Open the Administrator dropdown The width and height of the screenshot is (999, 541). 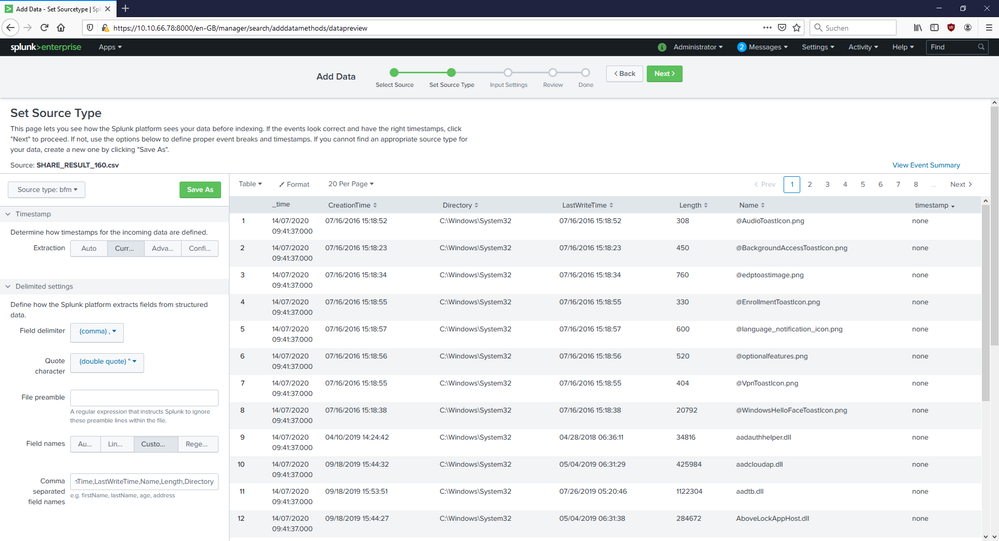pyautogui.click(x=698, y=47)
